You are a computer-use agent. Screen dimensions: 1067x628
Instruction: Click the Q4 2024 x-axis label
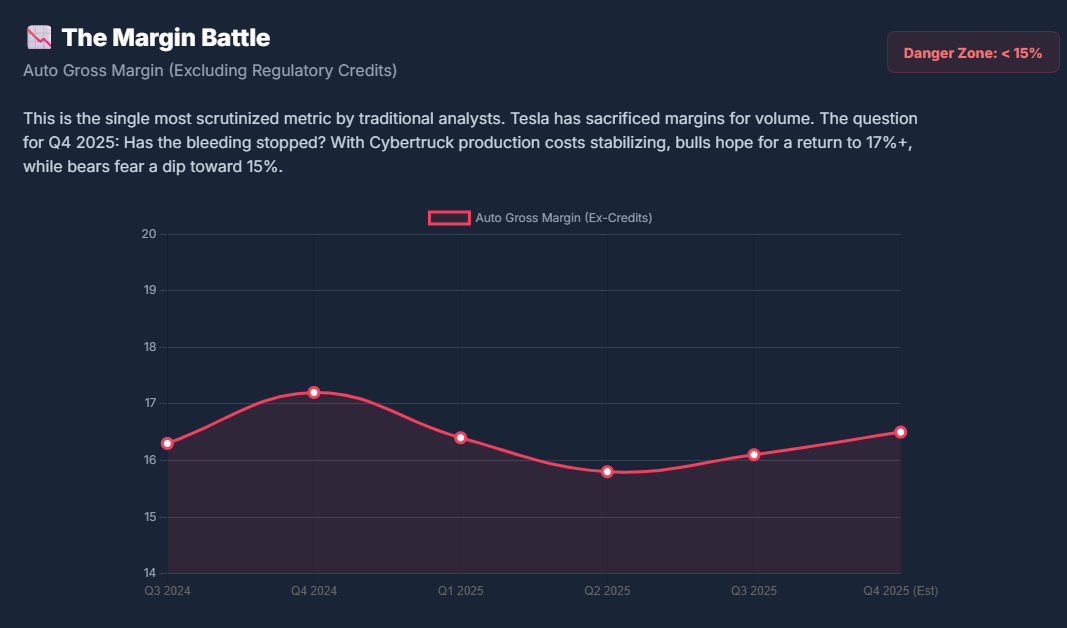coord(314,591)
